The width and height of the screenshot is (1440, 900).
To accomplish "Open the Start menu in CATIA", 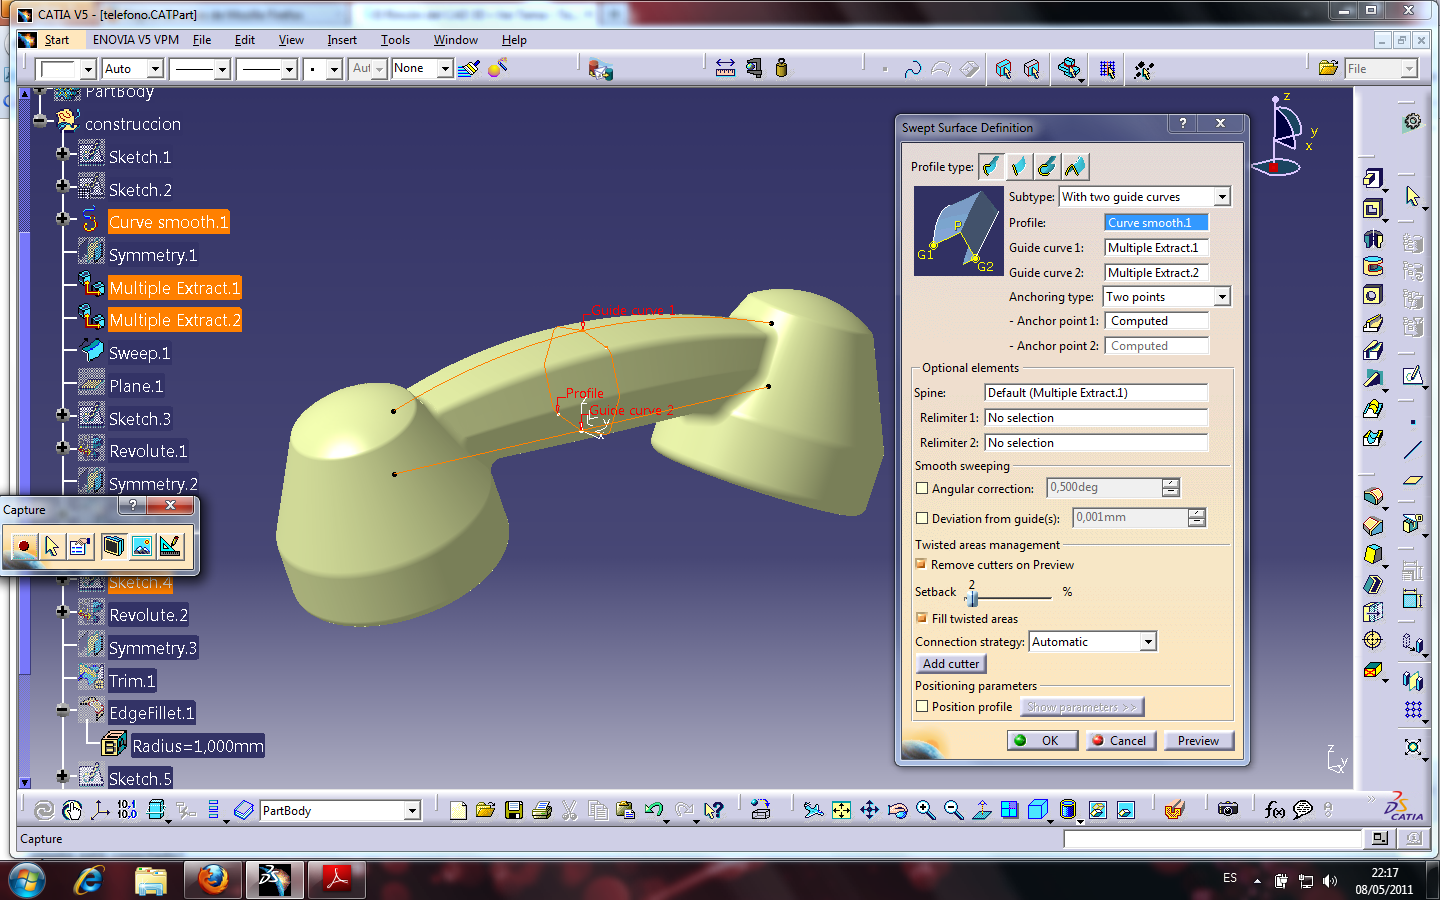I will click(57, 40).
